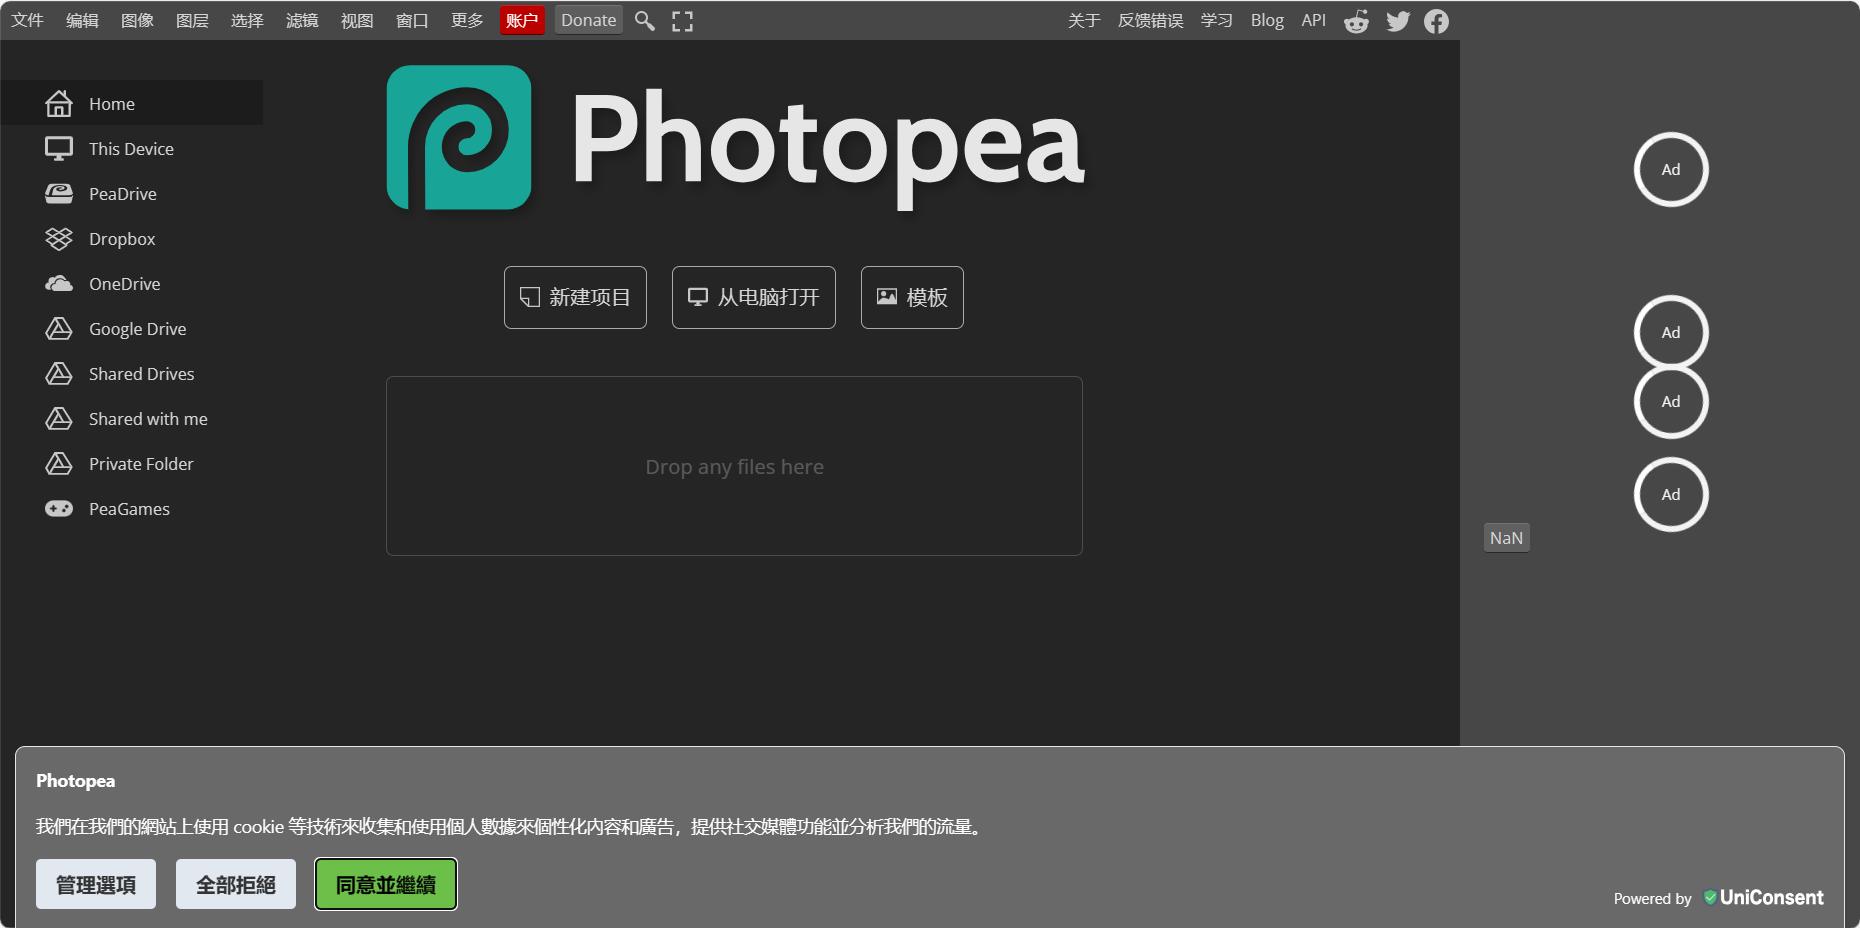
Task: Open the Twitter icon link
Action: click(x=1397, y=21)
